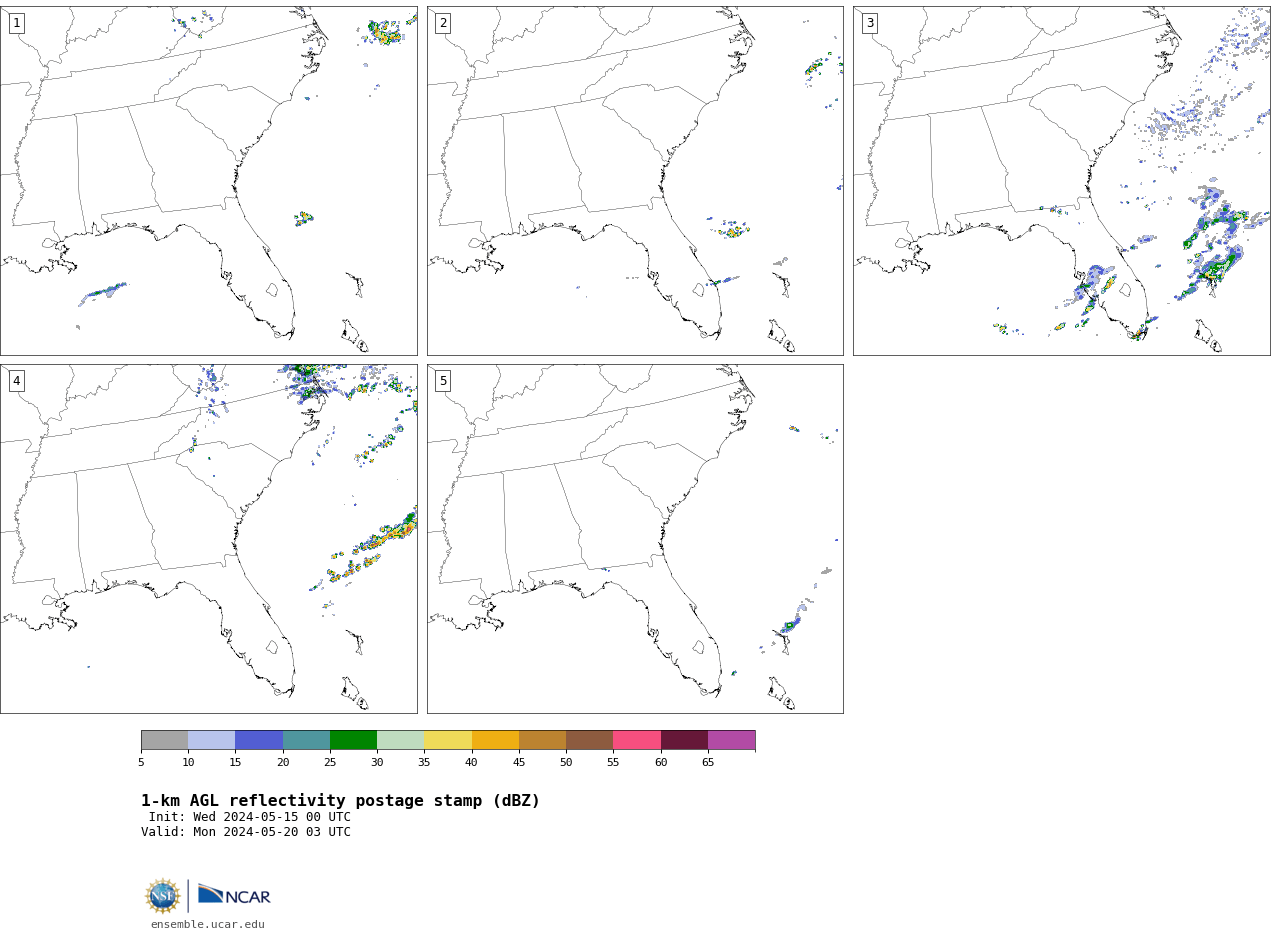Select the blue 15-20 dBZ swatch

tap(259, 740)
